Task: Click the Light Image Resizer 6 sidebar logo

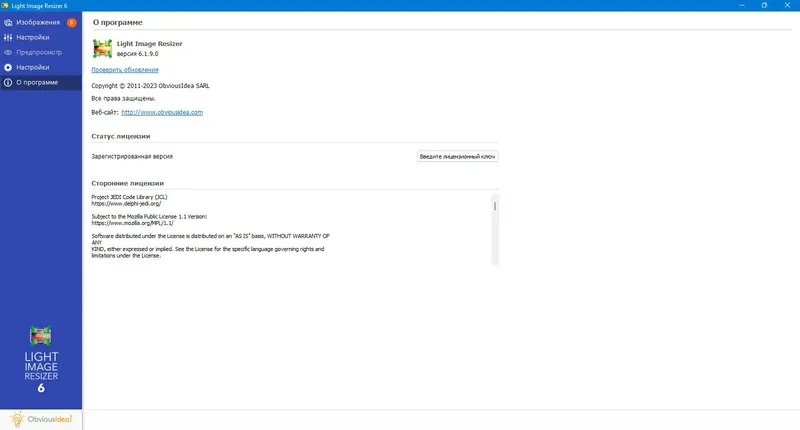Action: pos(41,360)
